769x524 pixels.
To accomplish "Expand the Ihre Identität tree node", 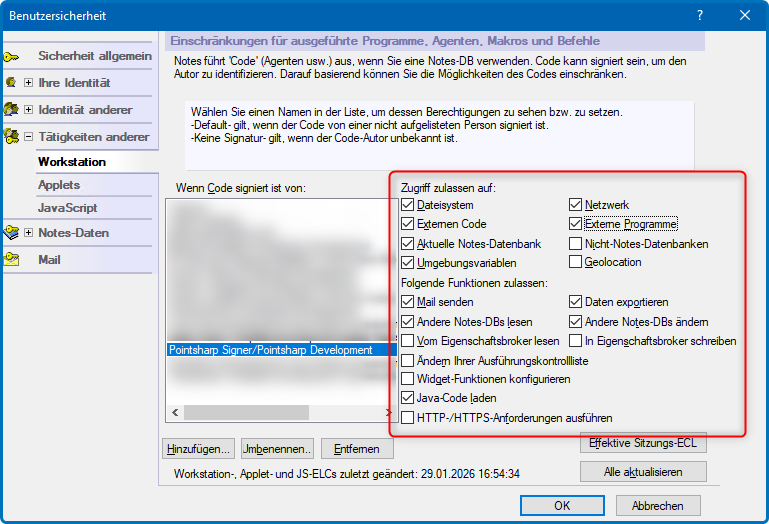I will click(x=28, y=82).
